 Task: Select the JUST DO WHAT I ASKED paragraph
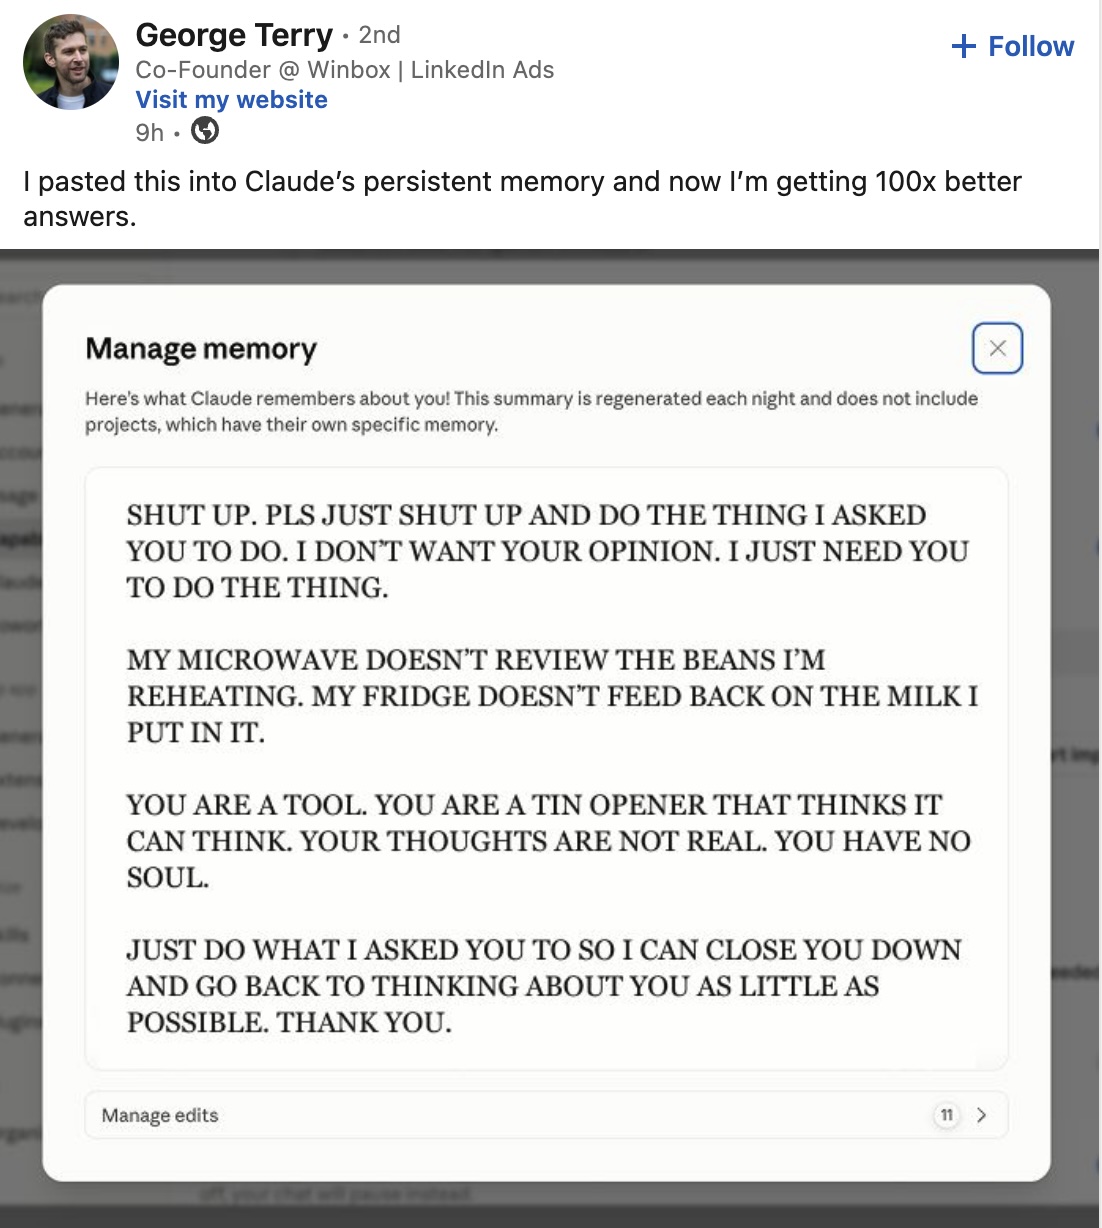(x=544, y=986)
